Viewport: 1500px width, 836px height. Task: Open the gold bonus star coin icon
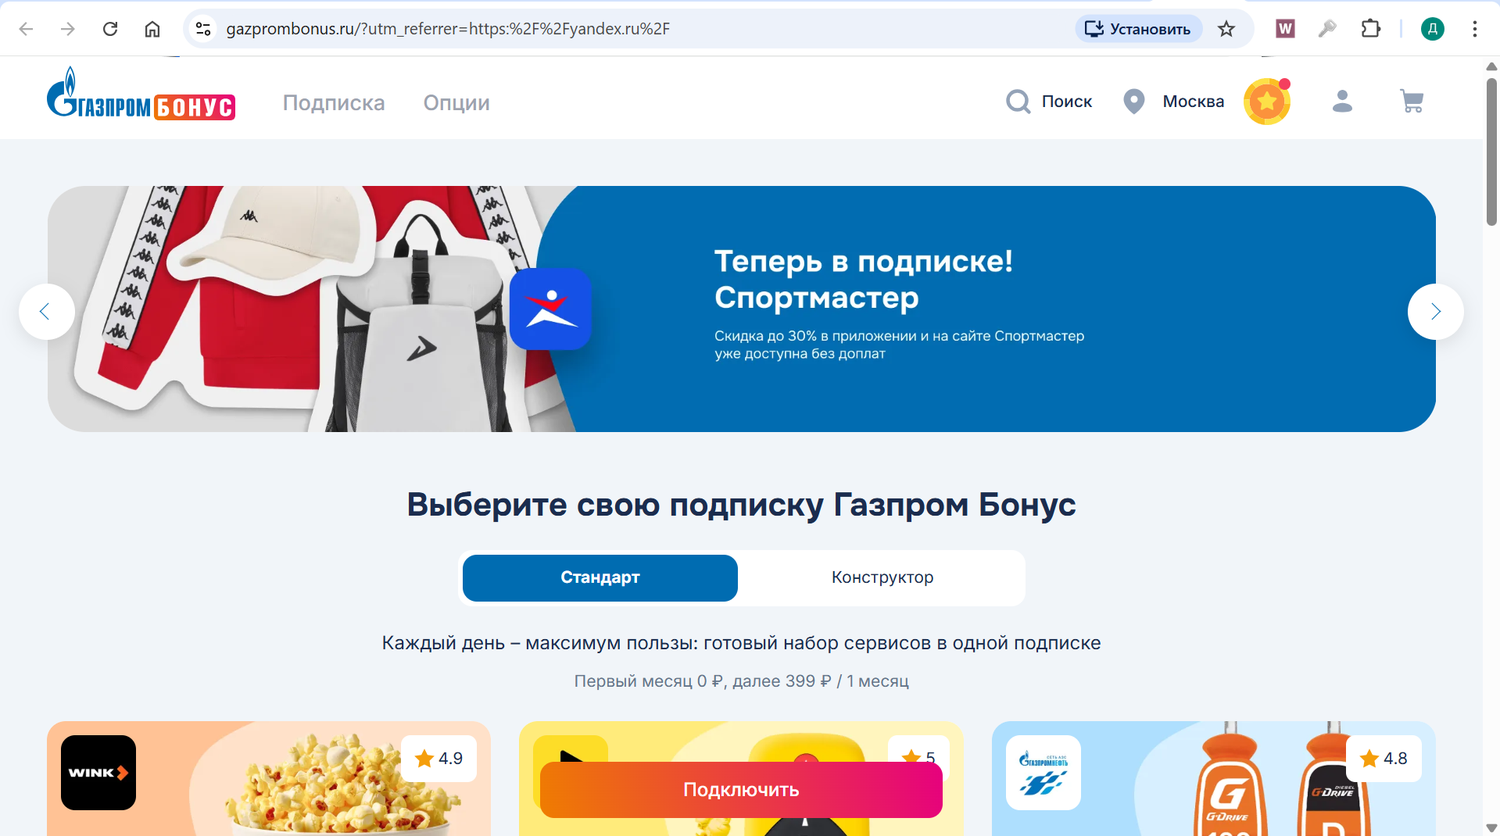pos(1267,101)
